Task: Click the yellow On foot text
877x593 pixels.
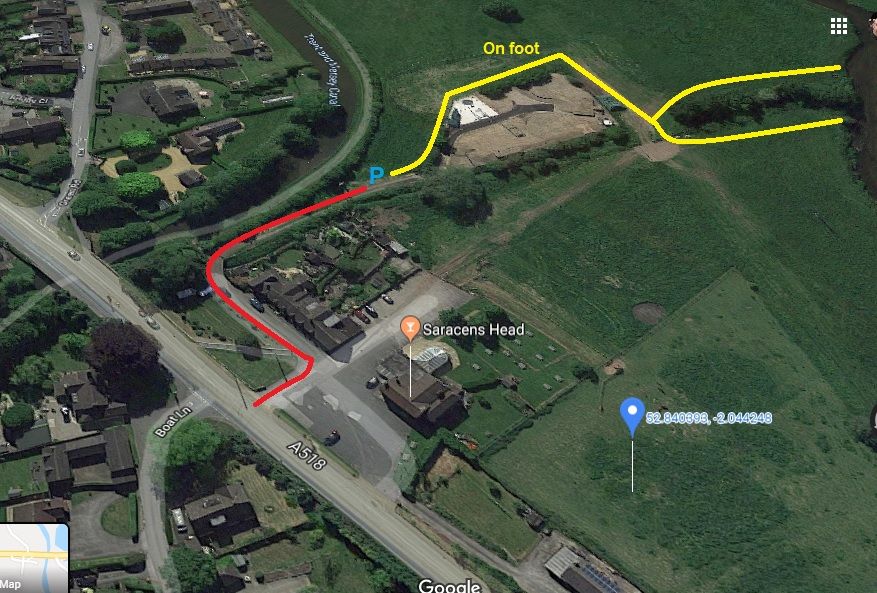Action: coord(511,48)
